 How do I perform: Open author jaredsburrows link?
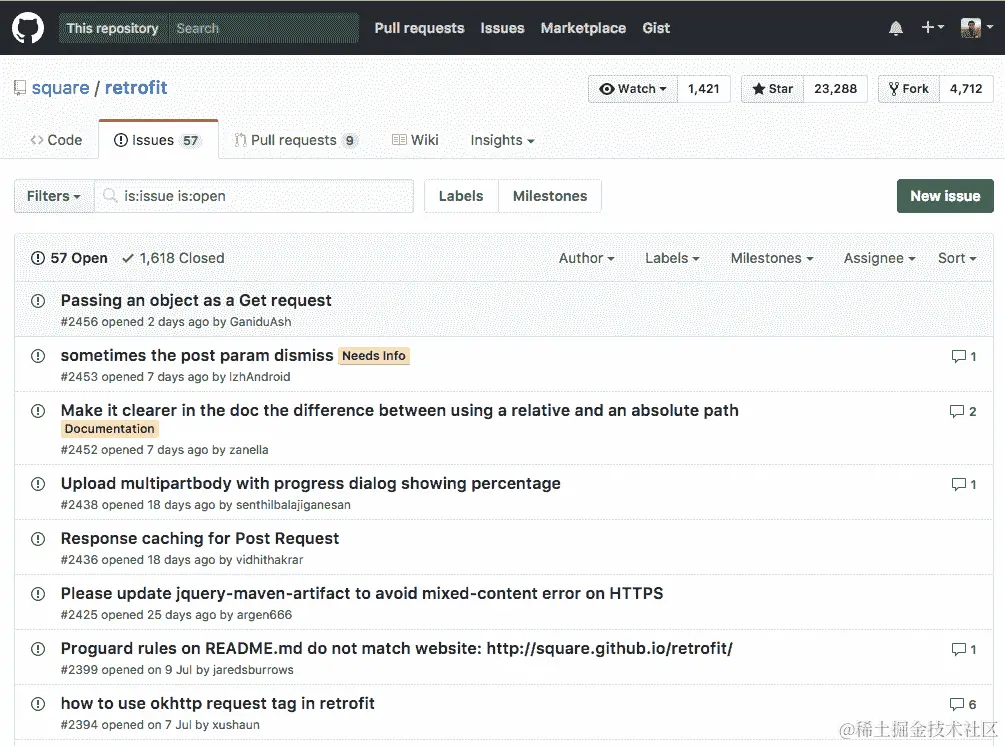[x=253, y=670]
